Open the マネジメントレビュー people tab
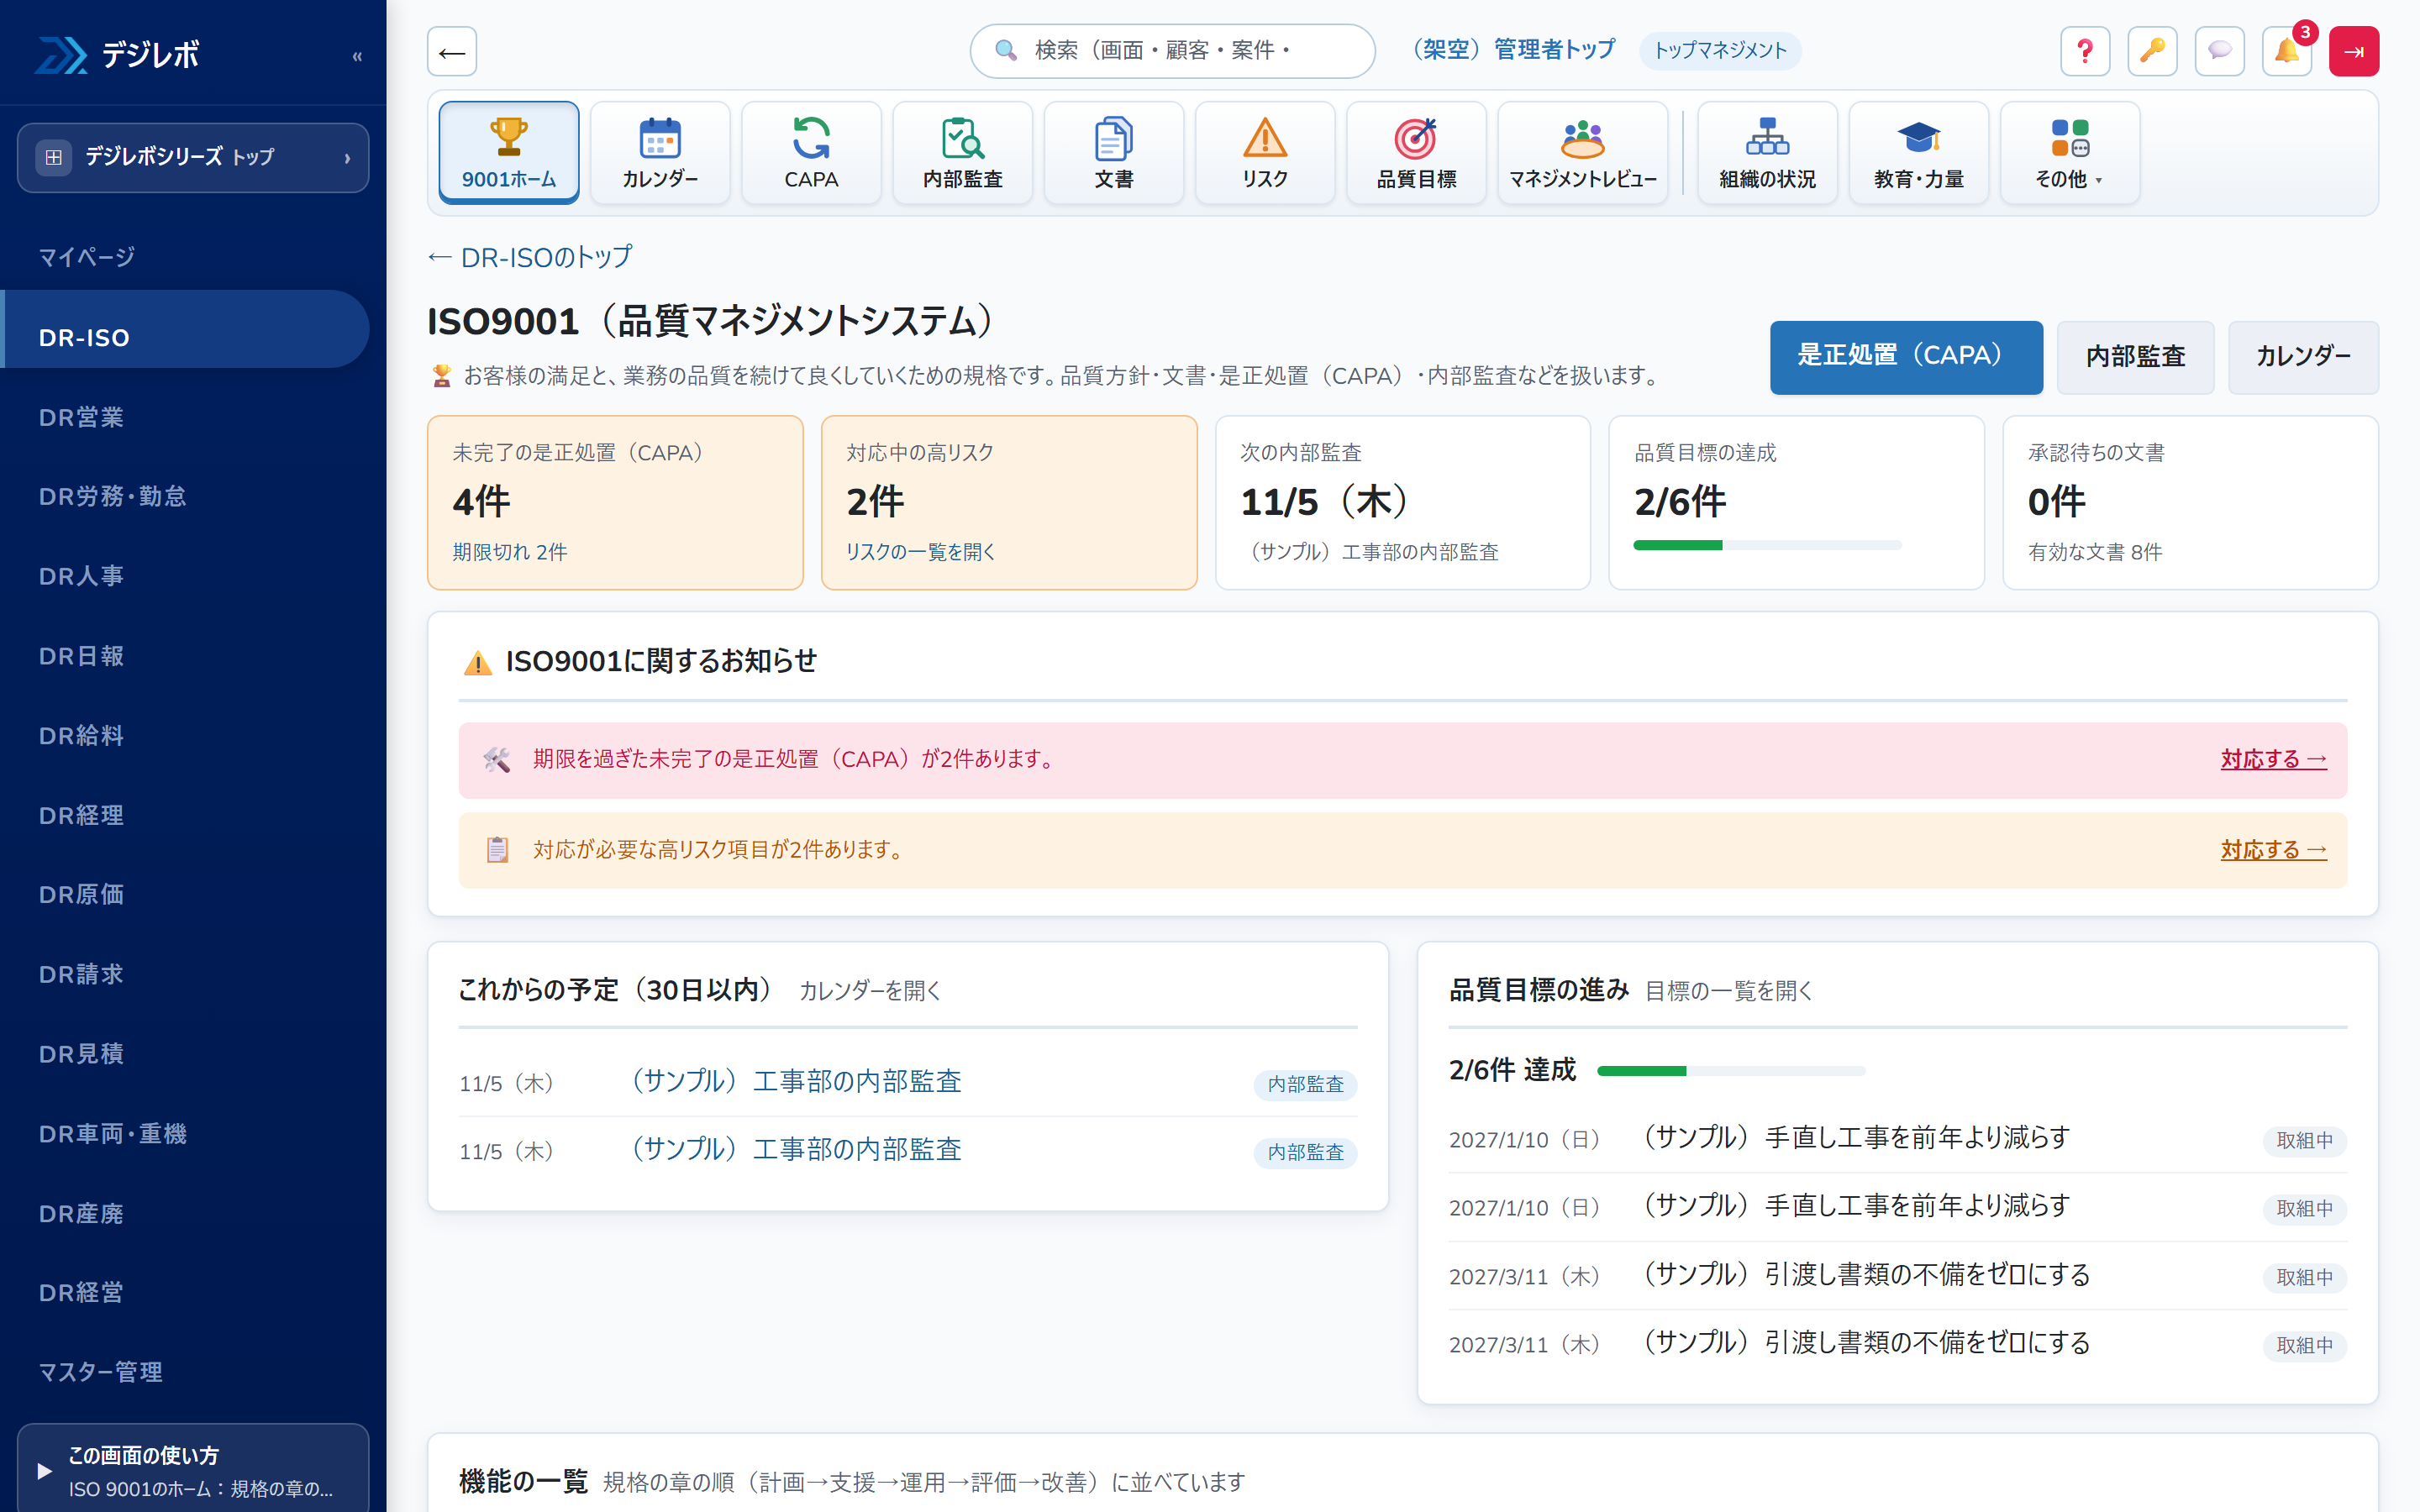 (1582, 152)
